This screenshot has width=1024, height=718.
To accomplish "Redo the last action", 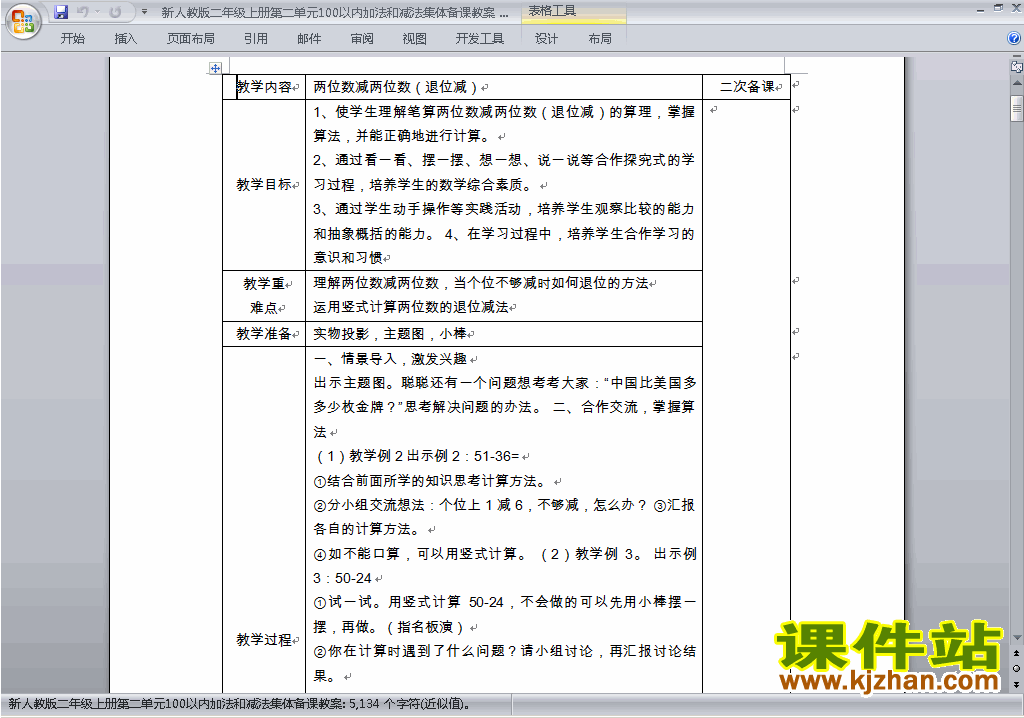I will coord(116,12).
